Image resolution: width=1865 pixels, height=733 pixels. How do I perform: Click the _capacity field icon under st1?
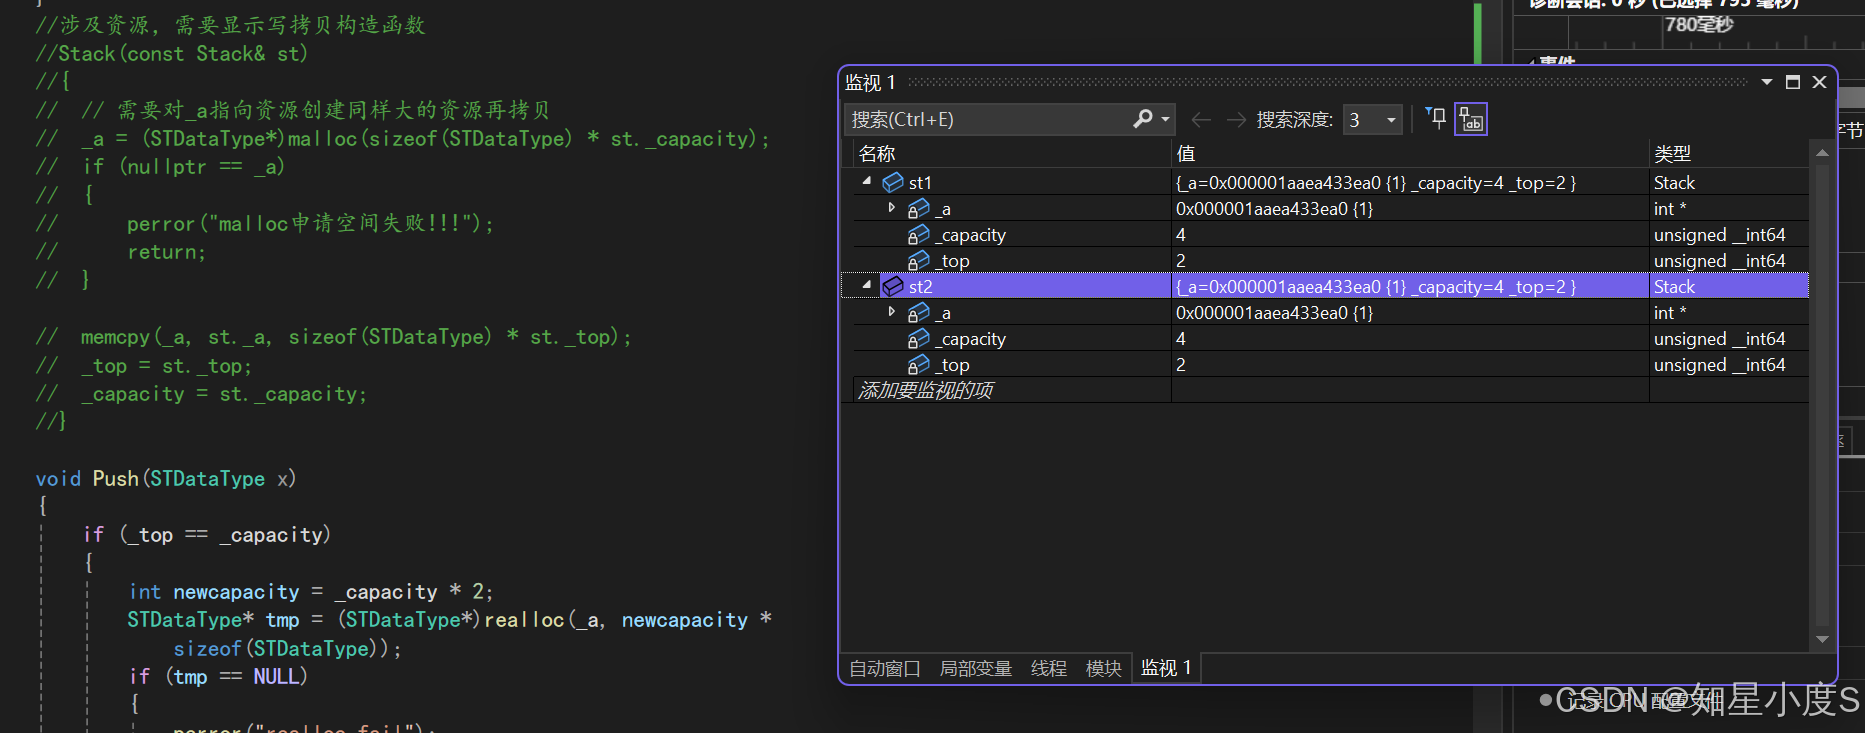click(918, 235)
